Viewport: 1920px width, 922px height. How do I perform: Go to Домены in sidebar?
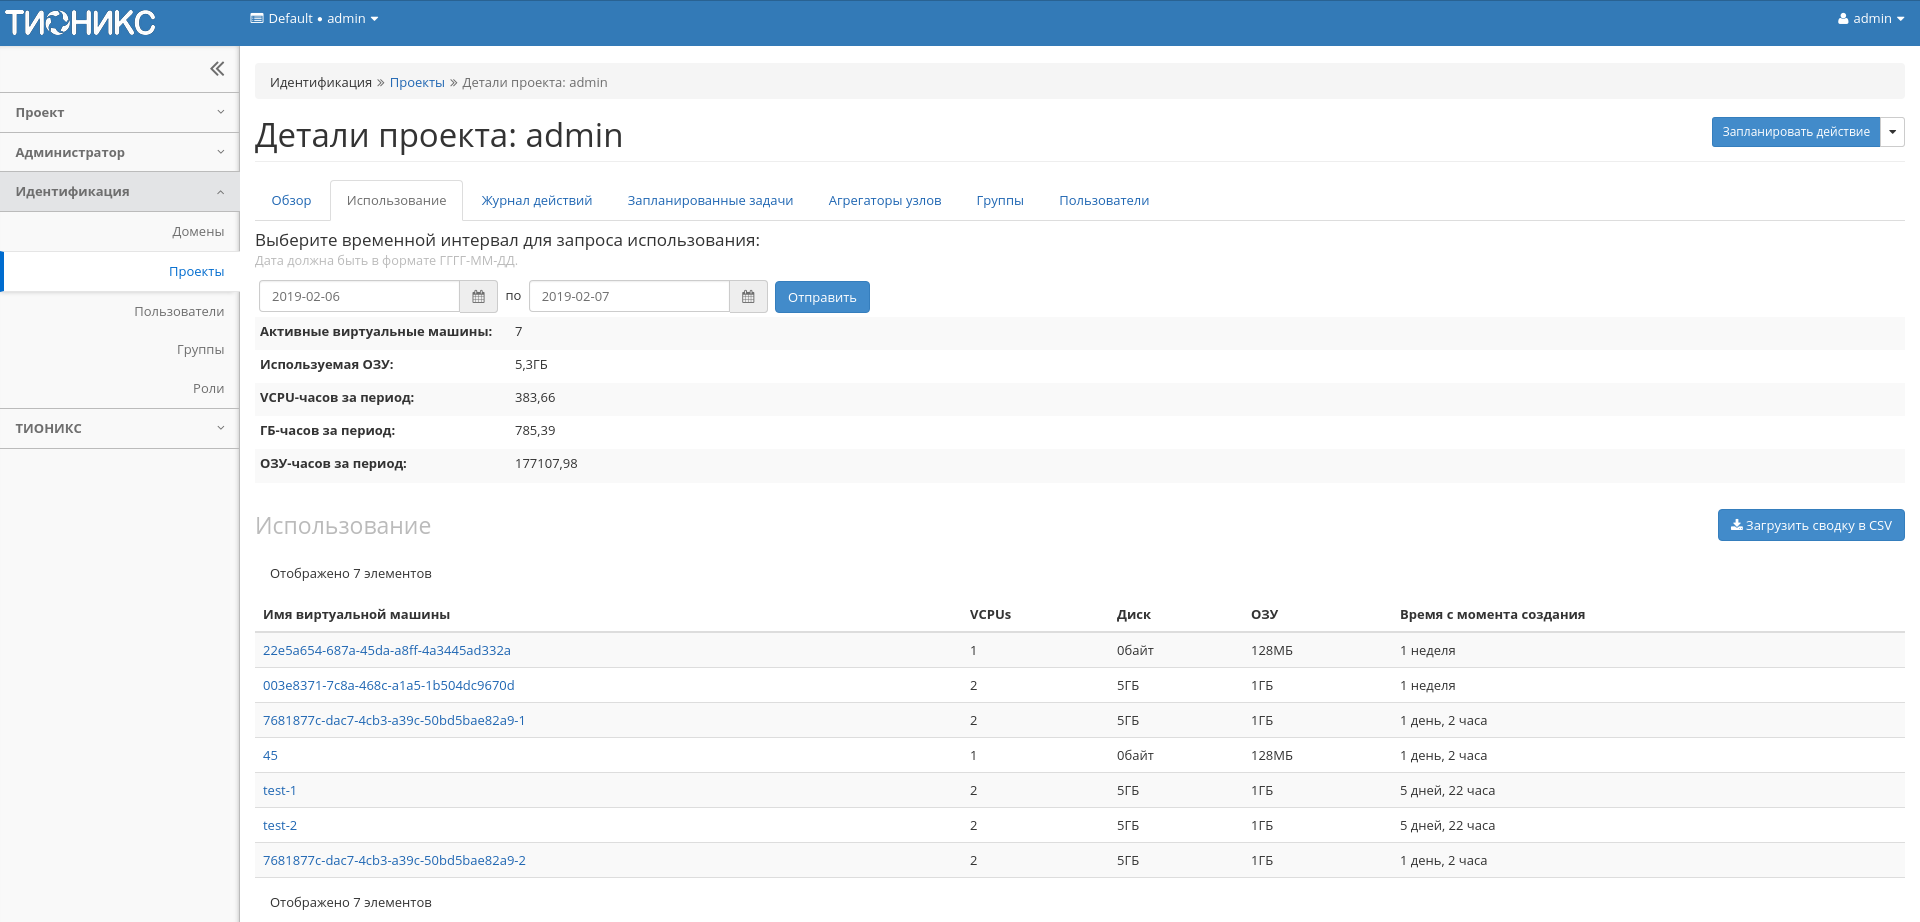pos(198,232)
